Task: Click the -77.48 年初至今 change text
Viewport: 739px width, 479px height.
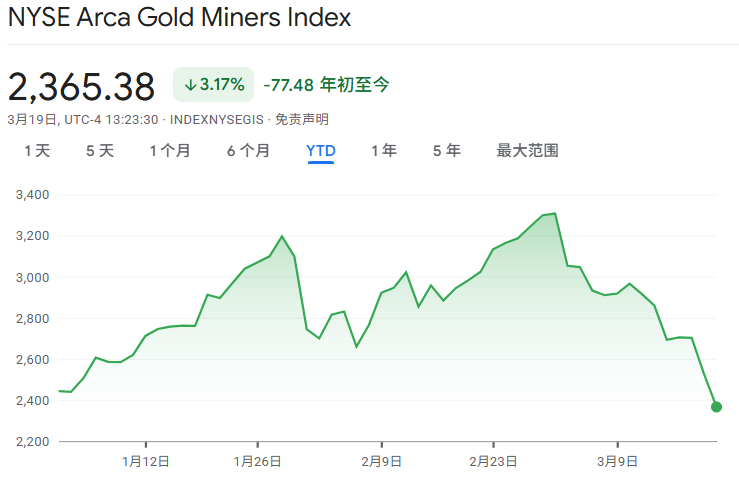Action: tap(326, 85)
